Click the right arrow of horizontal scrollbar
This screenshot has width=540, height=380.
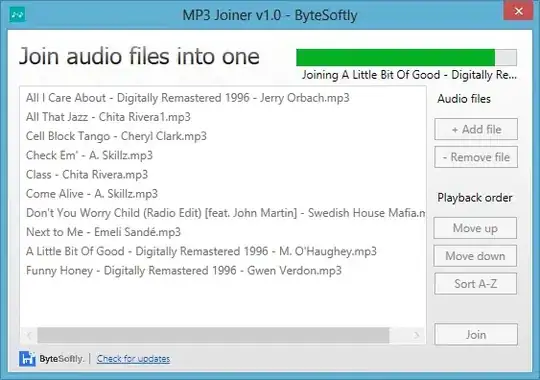416,335
